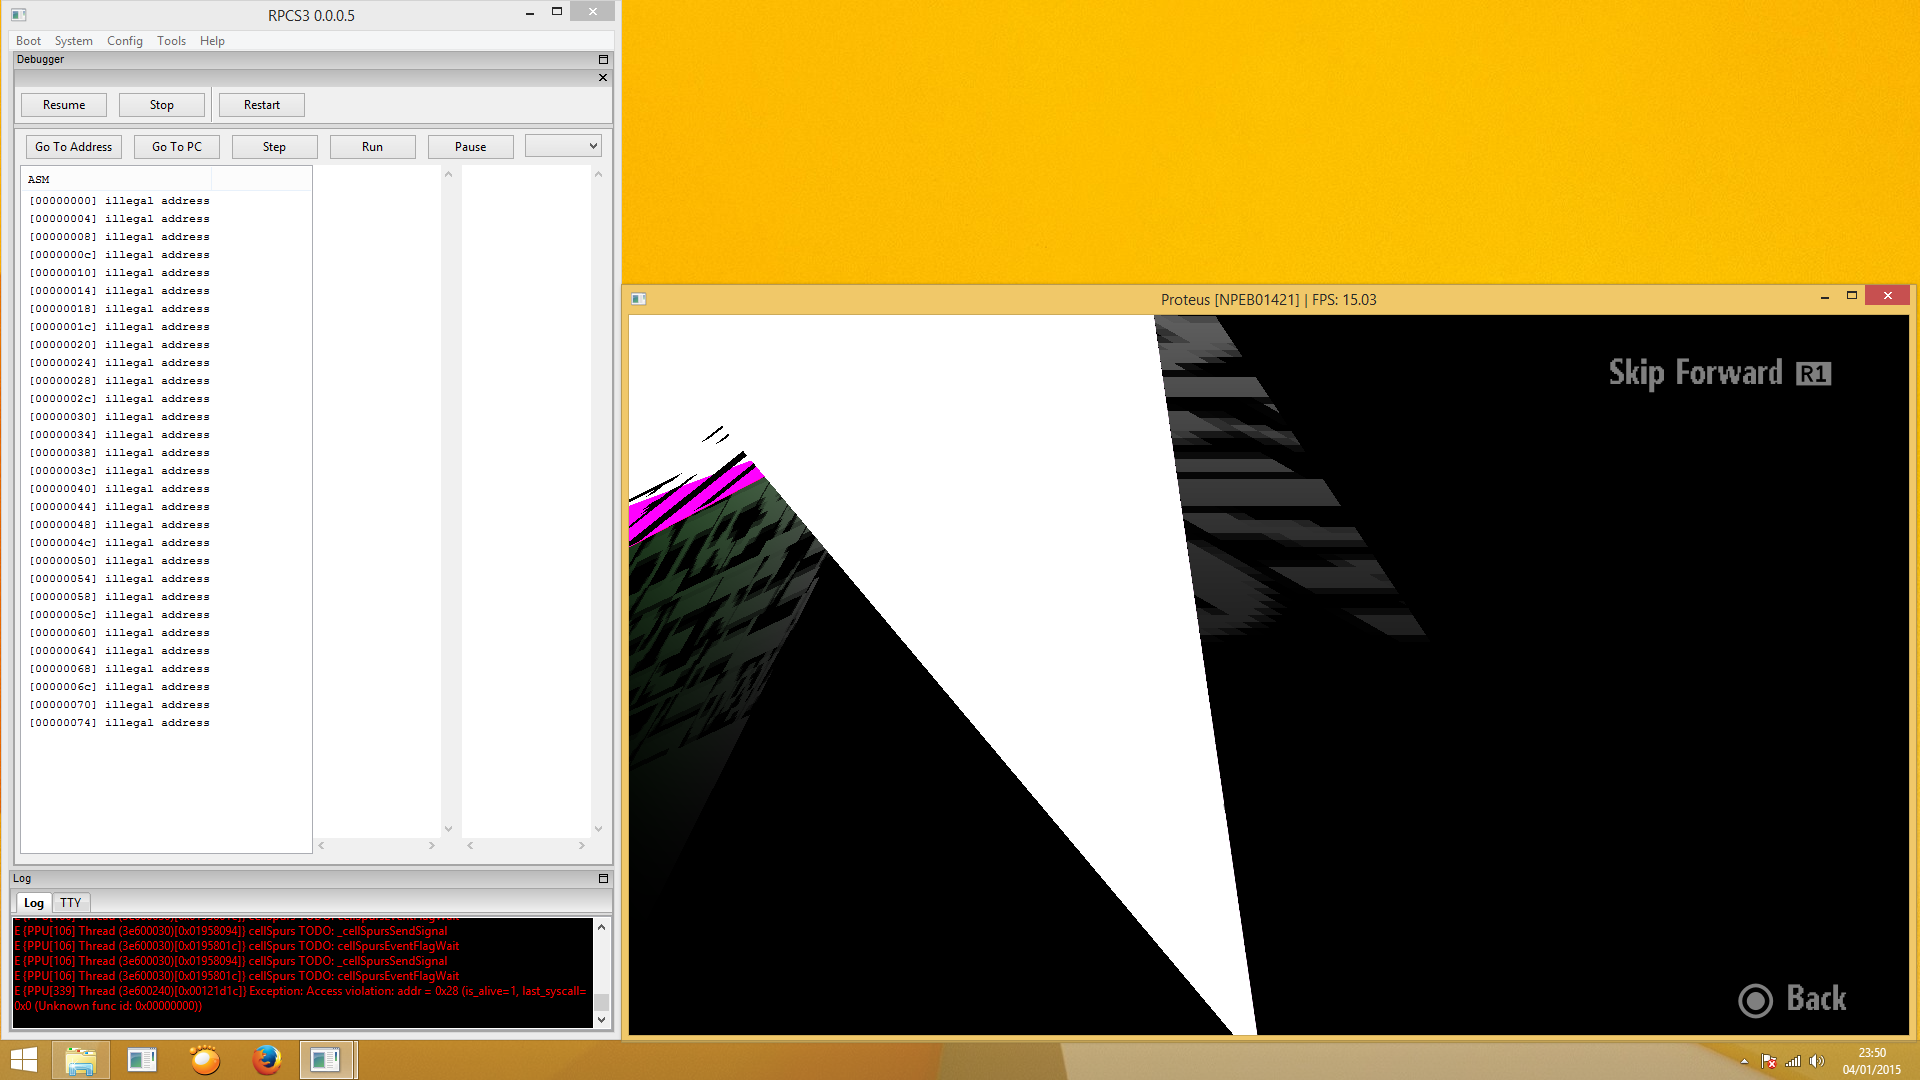Click the orange circular taskbar app icon
The image size is (1920, 1080).
click(x=205, y=1060)
